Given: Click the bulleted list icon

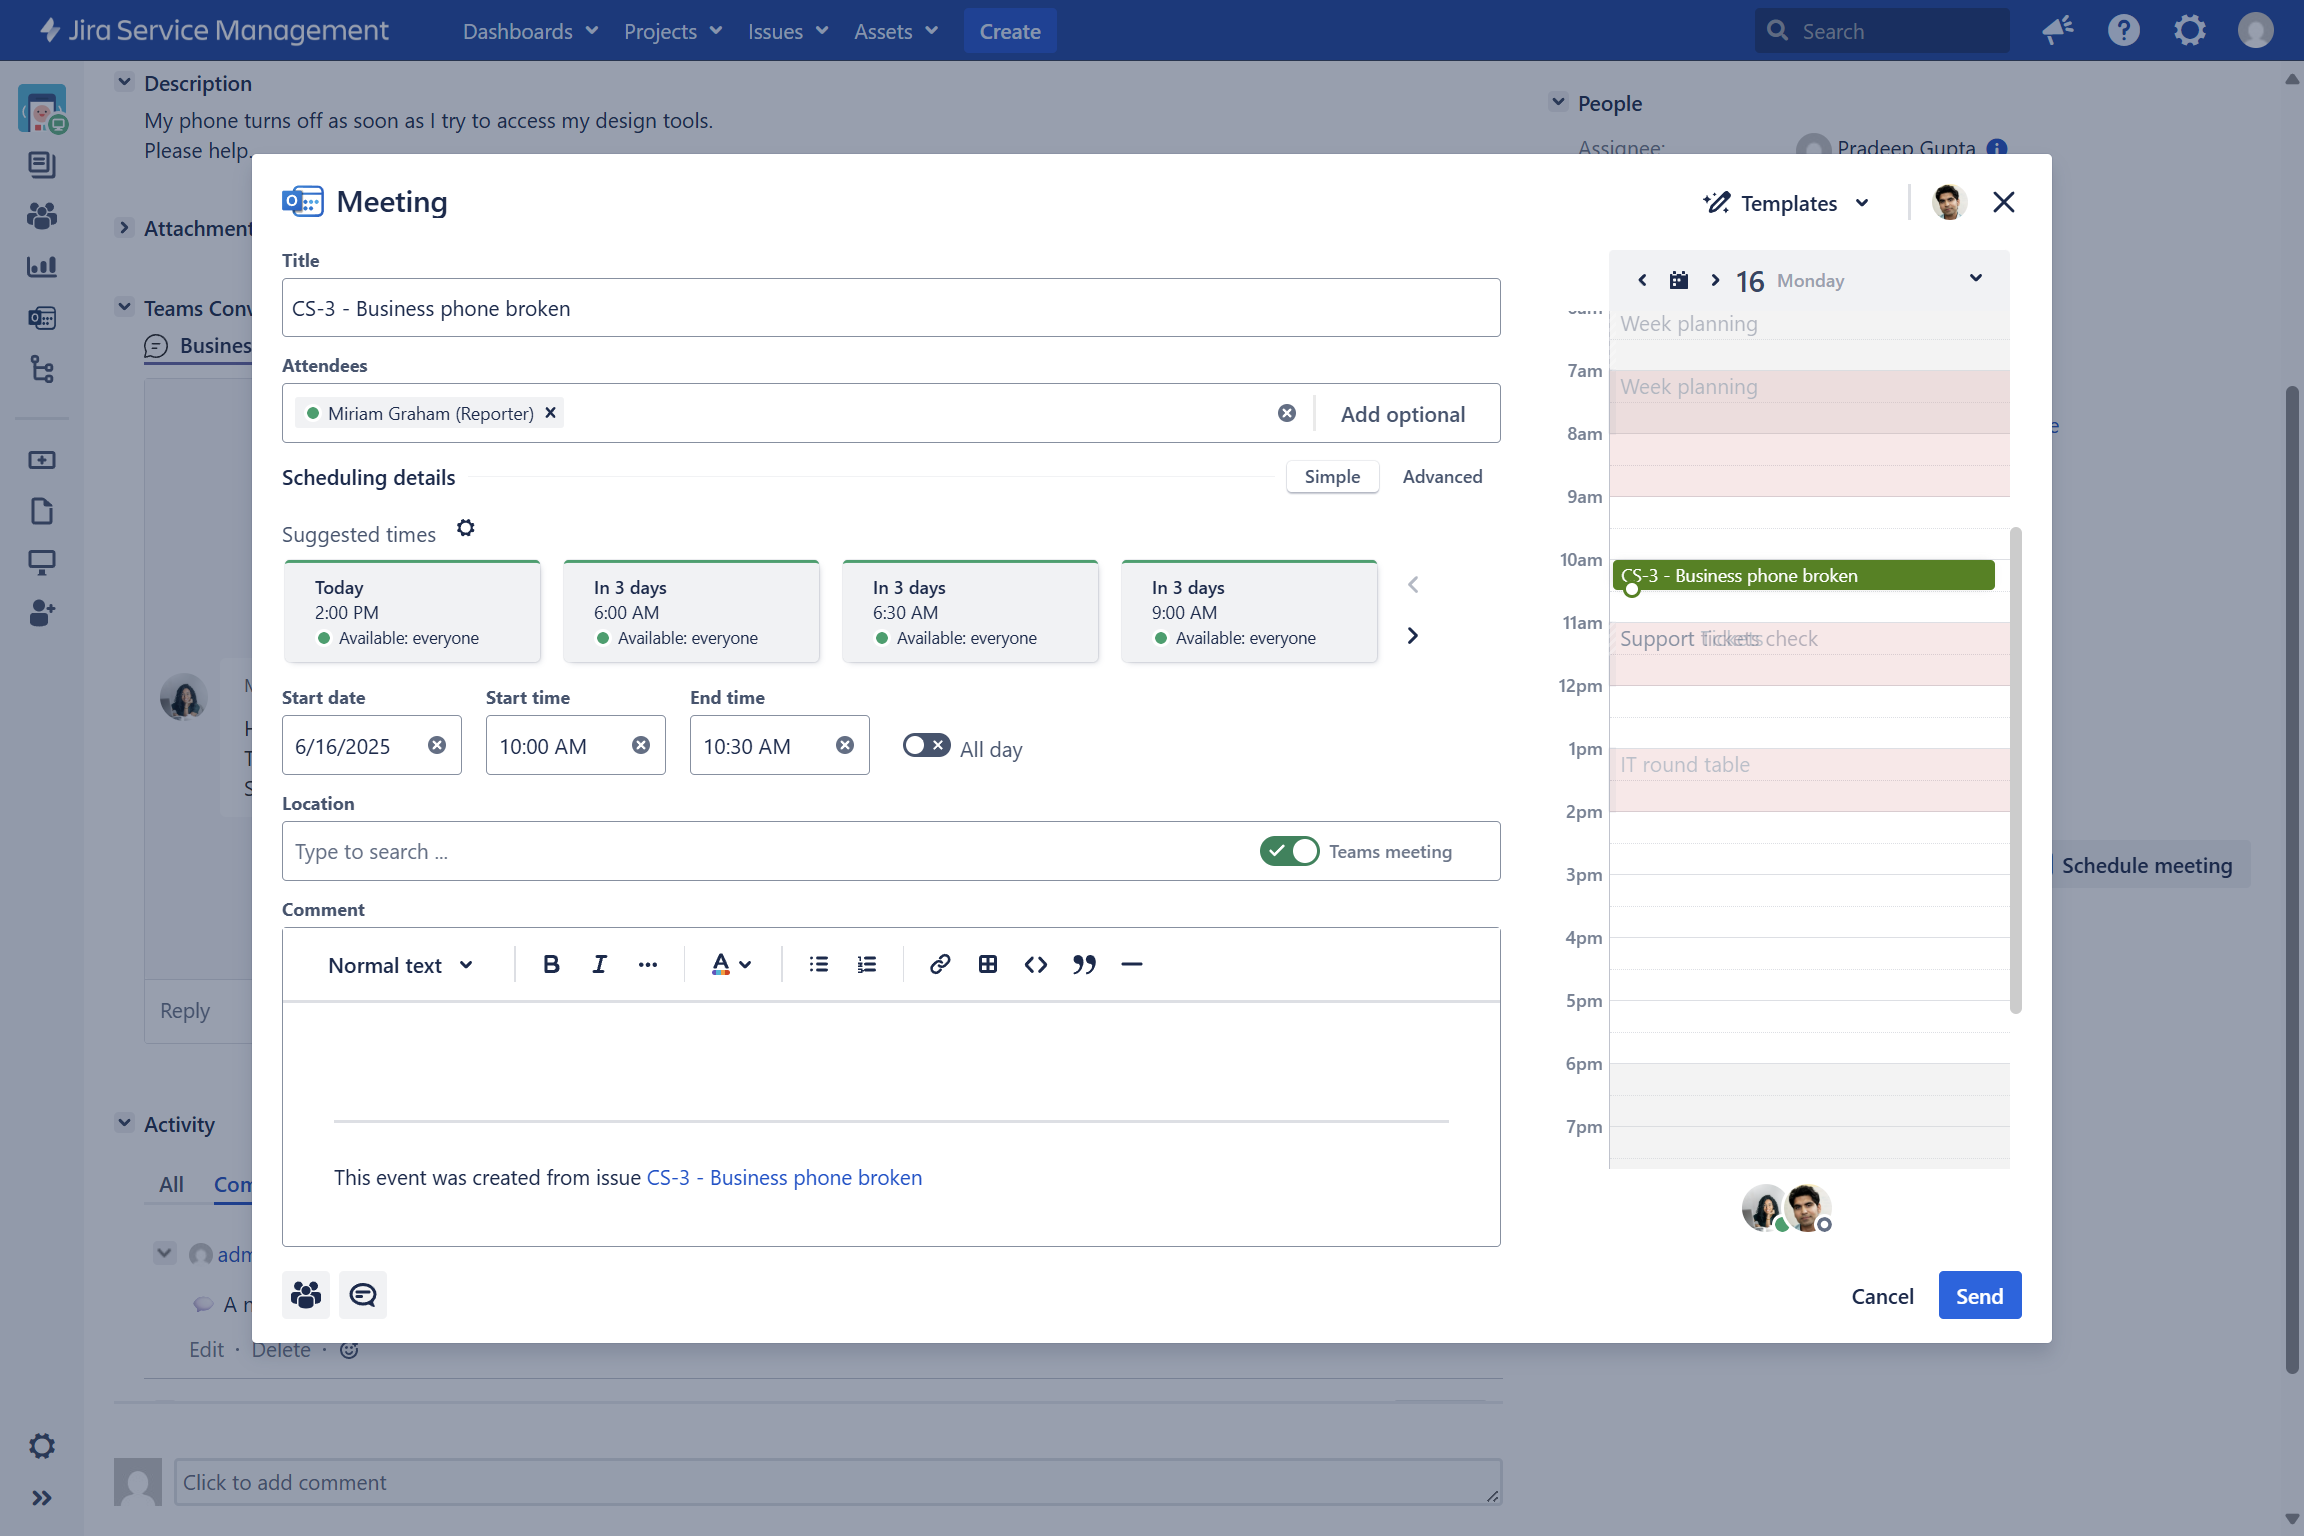Looking at the screenshot, I should 819,964.
